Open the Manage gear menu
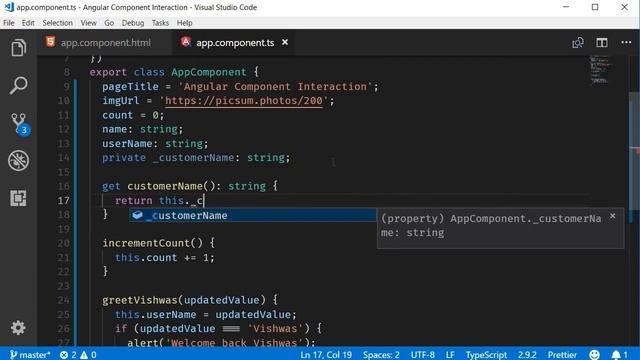640x360 pixels. (18, 328)
